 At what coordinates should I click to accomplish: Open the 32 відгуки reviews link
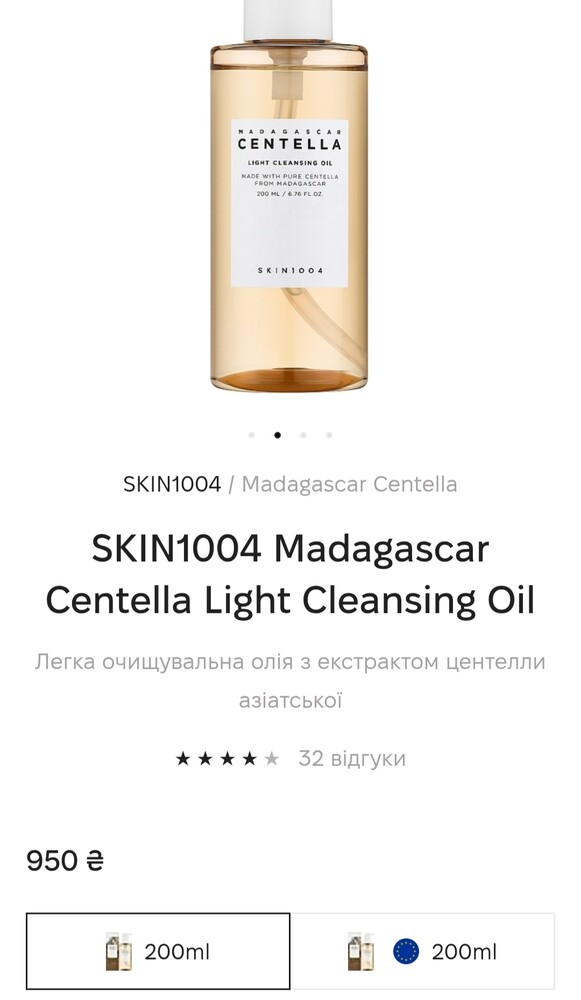point(352,758)
